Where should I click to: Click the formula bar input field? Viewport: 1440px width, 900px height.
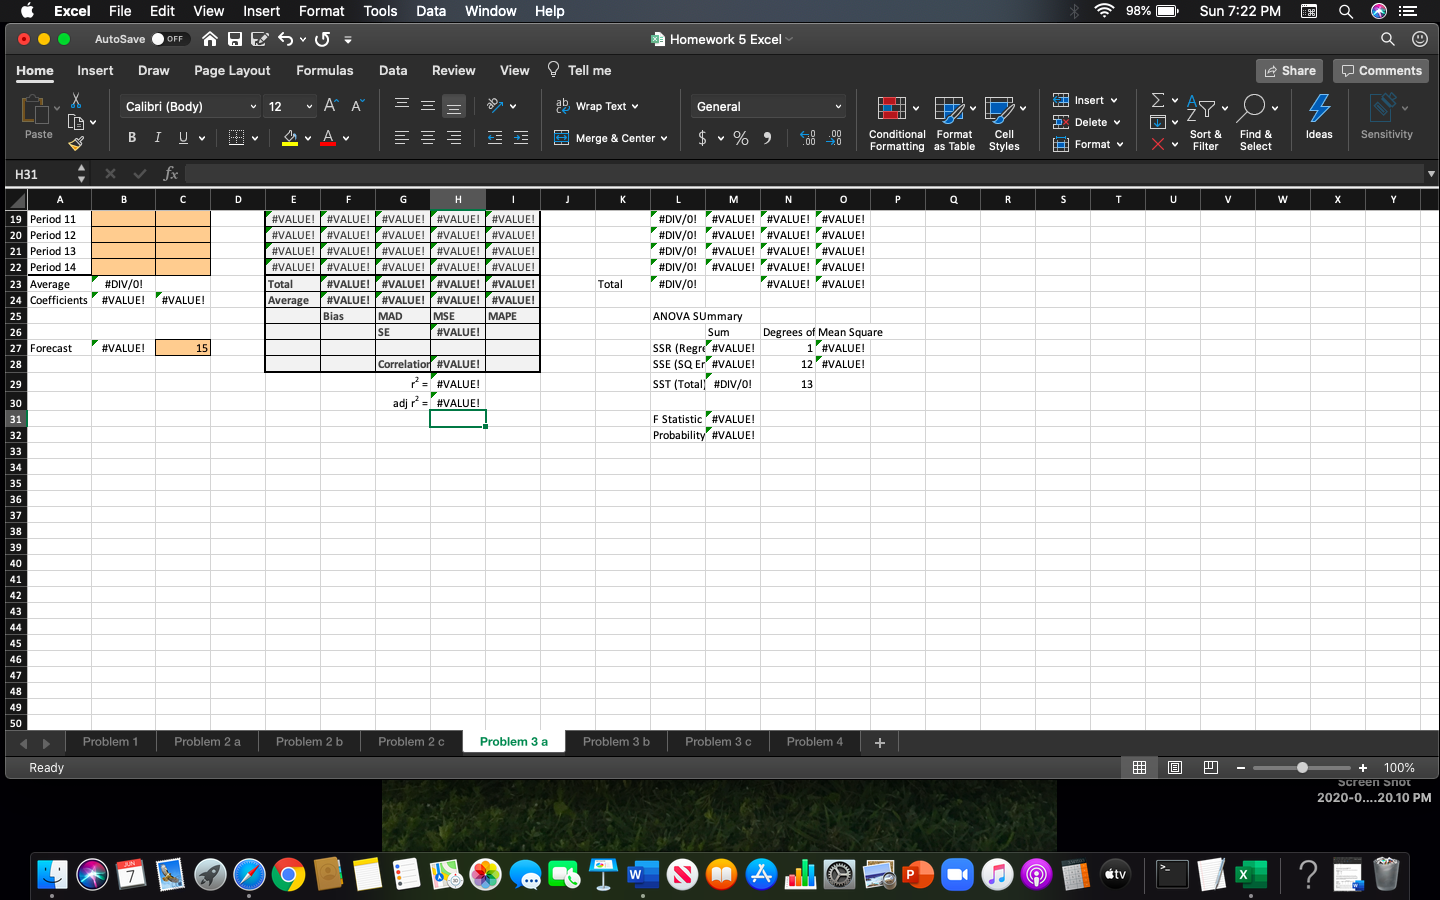804,174
